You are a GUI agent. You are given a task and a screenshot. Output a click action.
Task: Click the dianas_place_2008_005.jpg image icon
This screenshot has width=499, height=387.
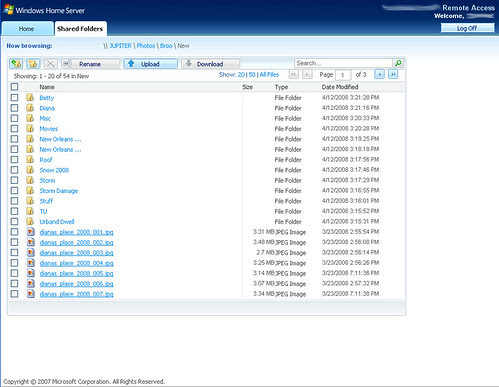coord(31,273)
